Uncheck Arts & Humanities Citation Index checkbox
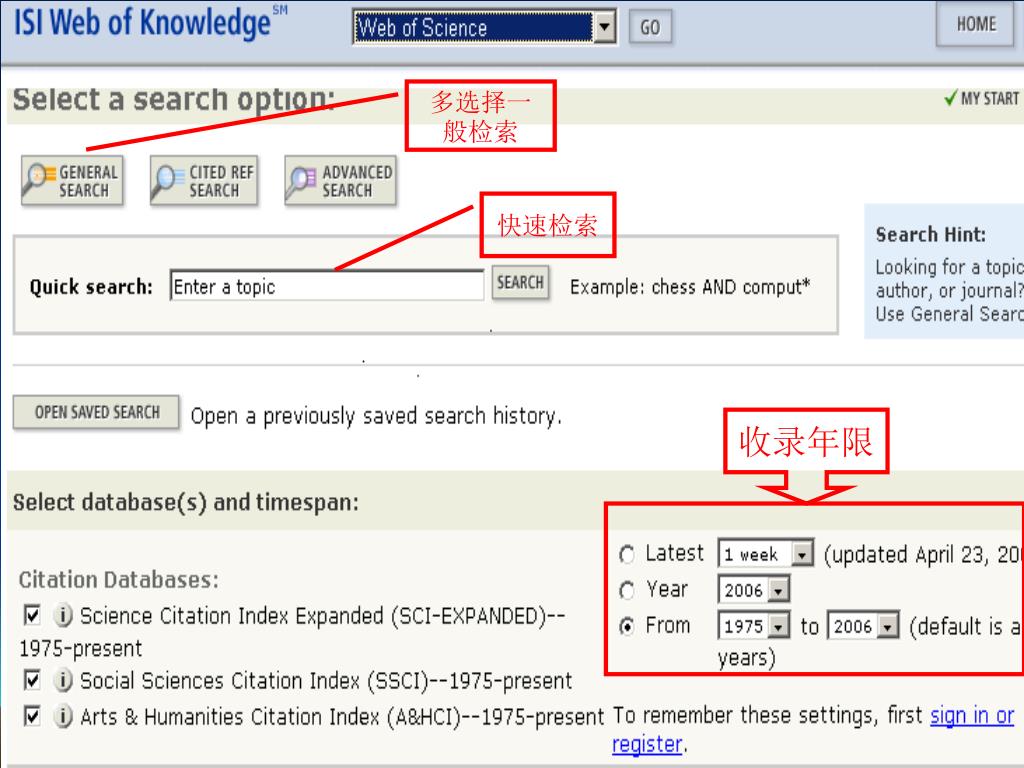Viewport: 1024px width, 768px height. coord(31,716)
